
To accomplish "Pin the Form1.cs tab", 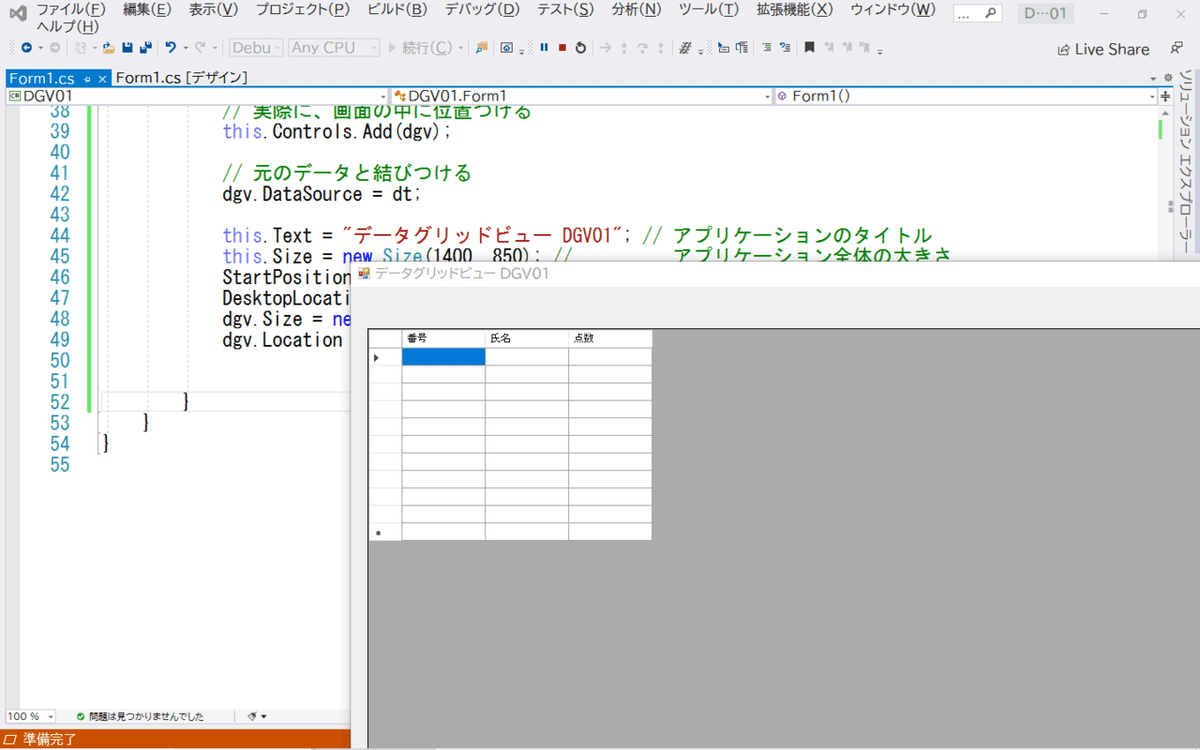I will pos(87,78).
